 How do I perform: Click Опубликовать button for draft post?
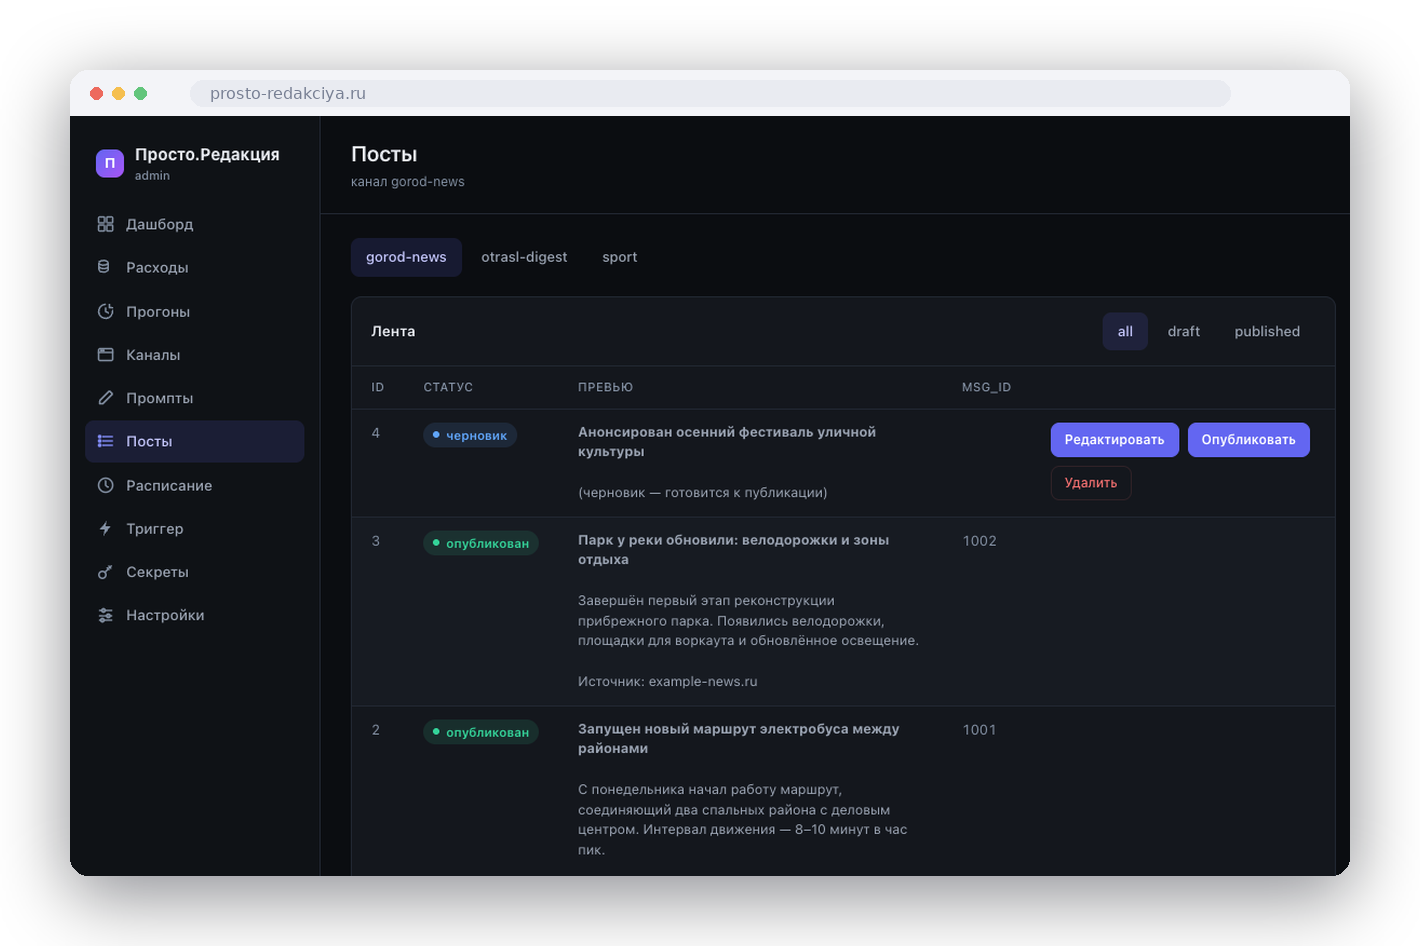point(1249,440)
